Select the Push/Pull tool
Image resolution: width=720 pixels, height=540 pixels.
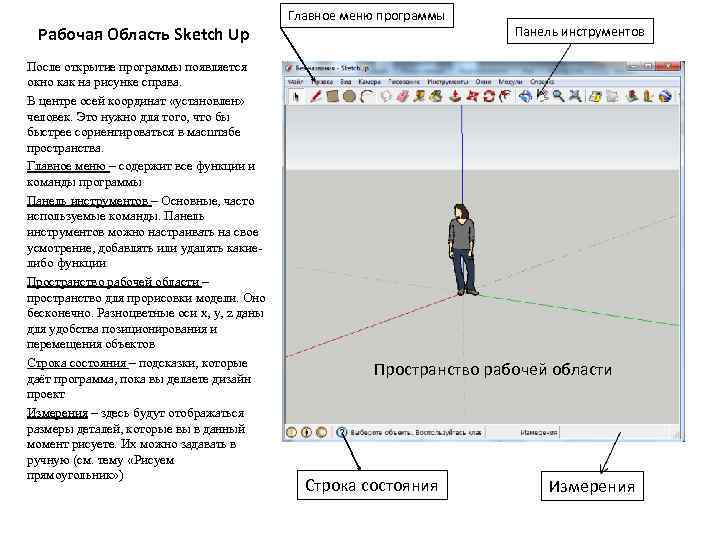coord(455,96)
